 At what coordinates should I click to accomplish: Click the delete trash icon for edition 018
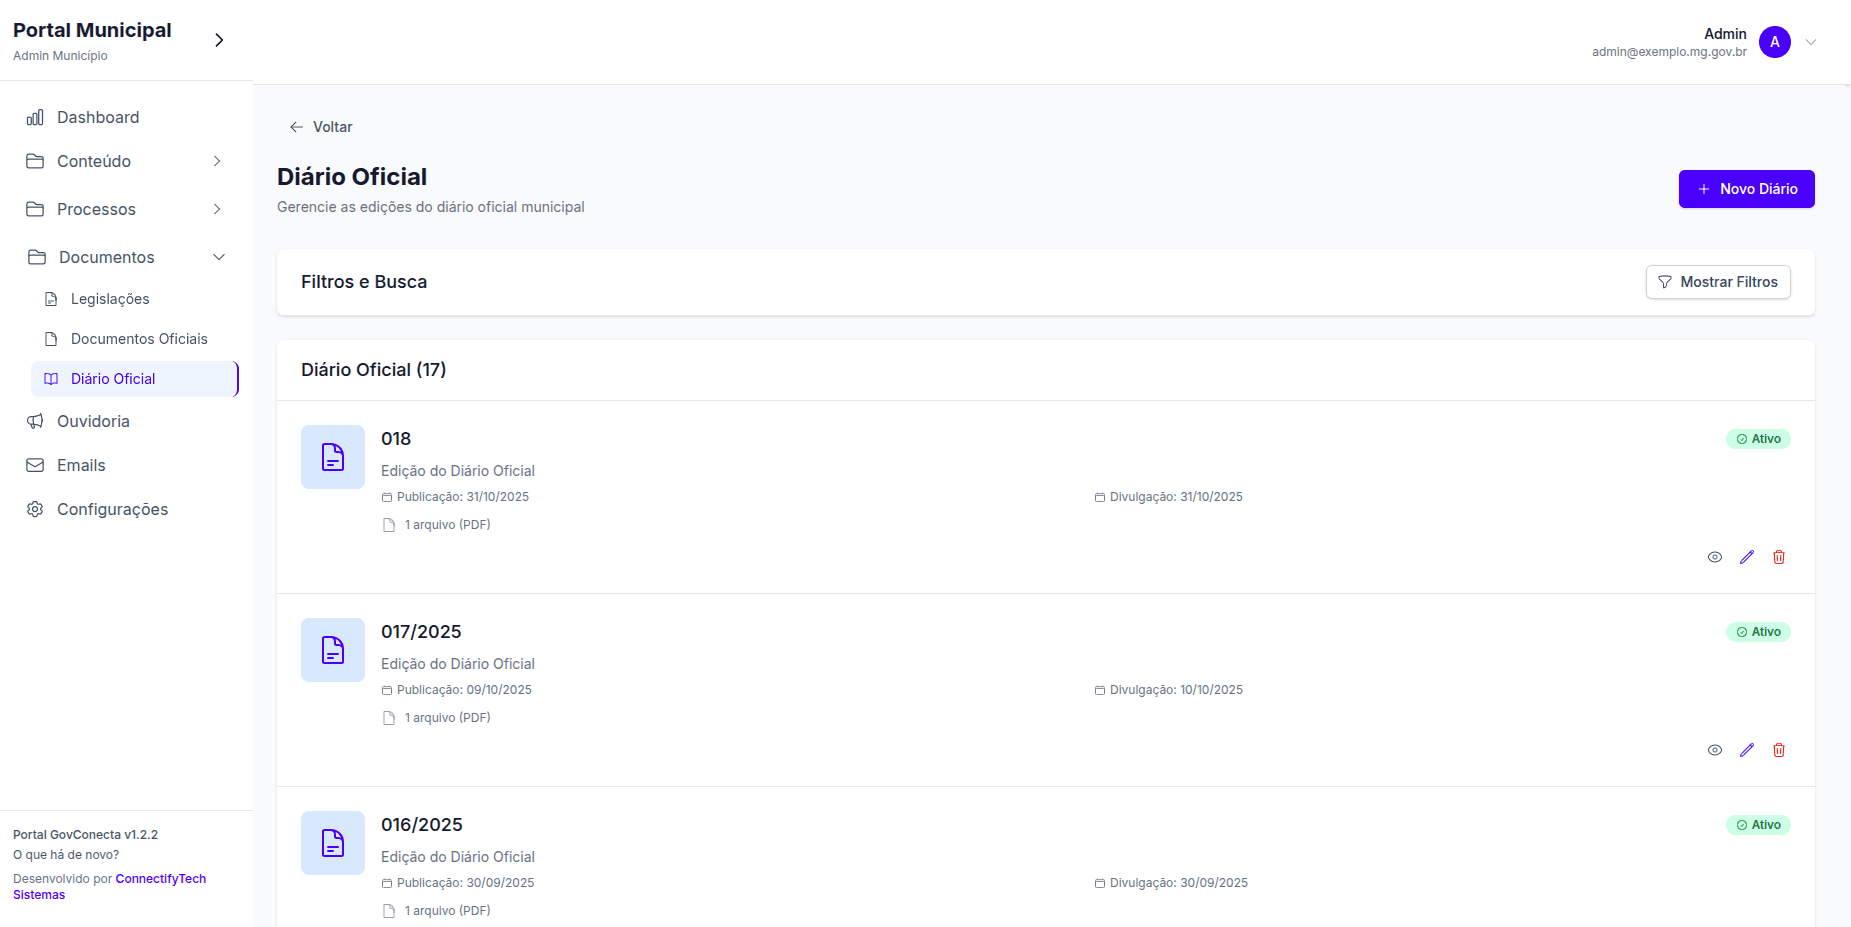1778,557
